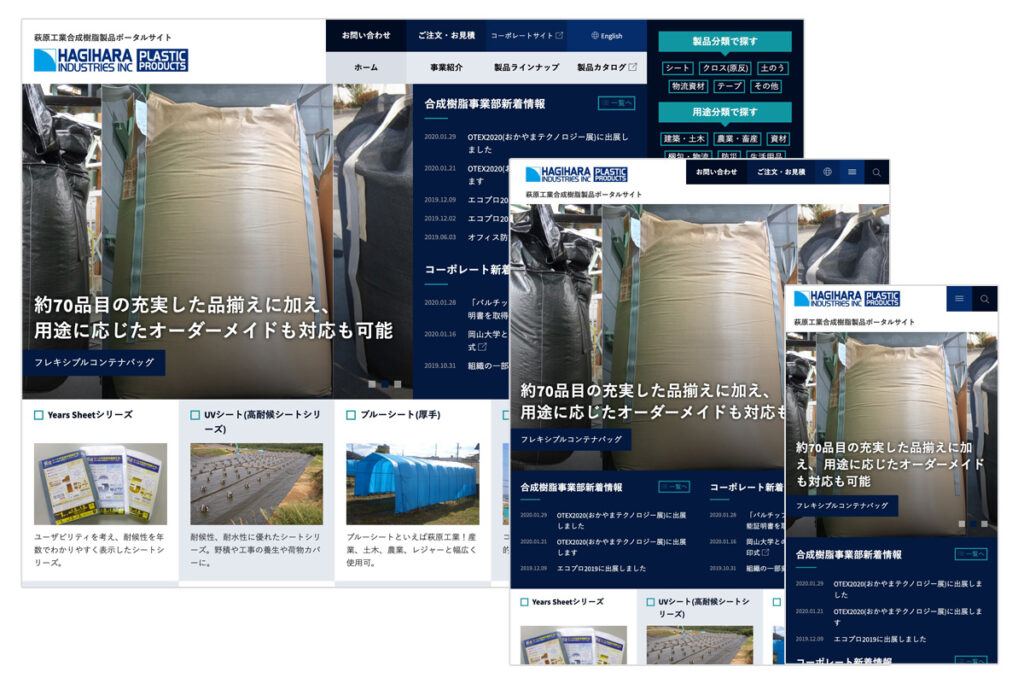Click フレキシブルコンテナバッグ hero button in mobile view
This screenshot has width=1024, height=684.
pyautogui.click(x=842, y=506)
